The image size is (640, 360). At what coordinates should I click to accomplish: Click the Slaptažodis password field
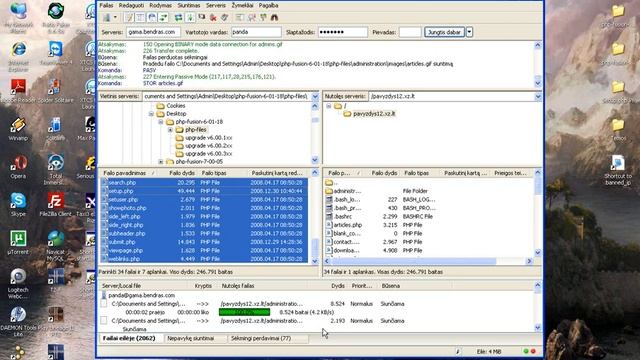pyautogui.click(x=342, y=32)
